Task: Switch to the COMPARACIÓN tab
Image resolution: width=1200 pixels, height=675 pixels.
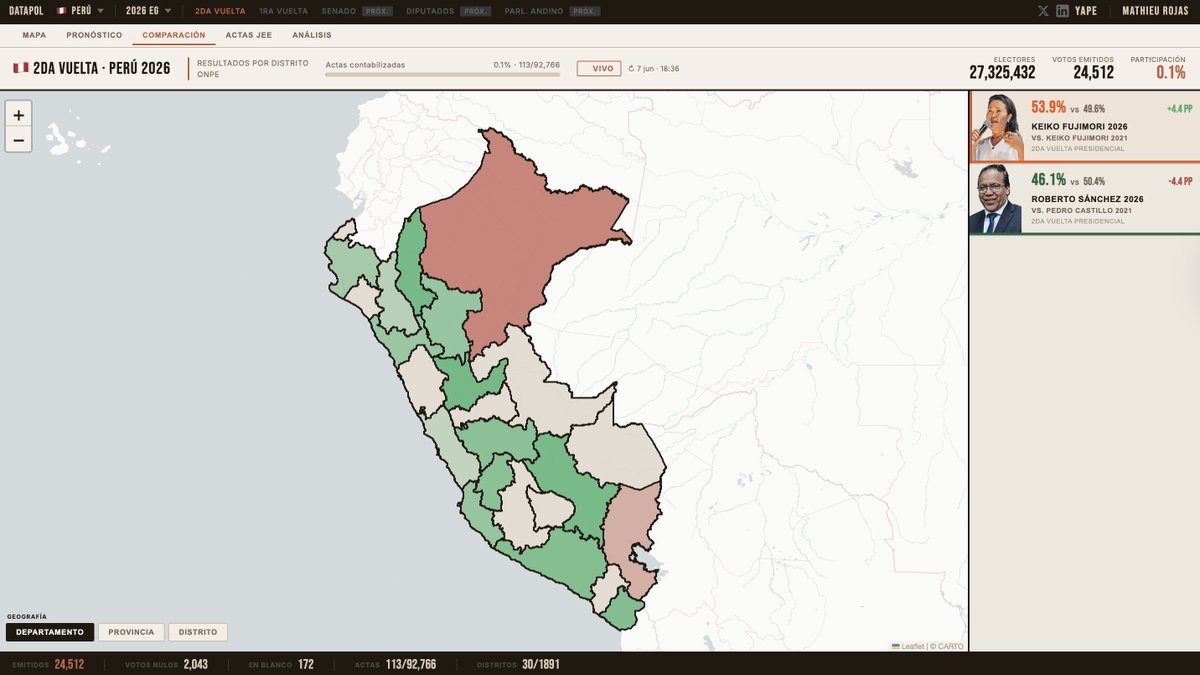Action: (174, 35)
